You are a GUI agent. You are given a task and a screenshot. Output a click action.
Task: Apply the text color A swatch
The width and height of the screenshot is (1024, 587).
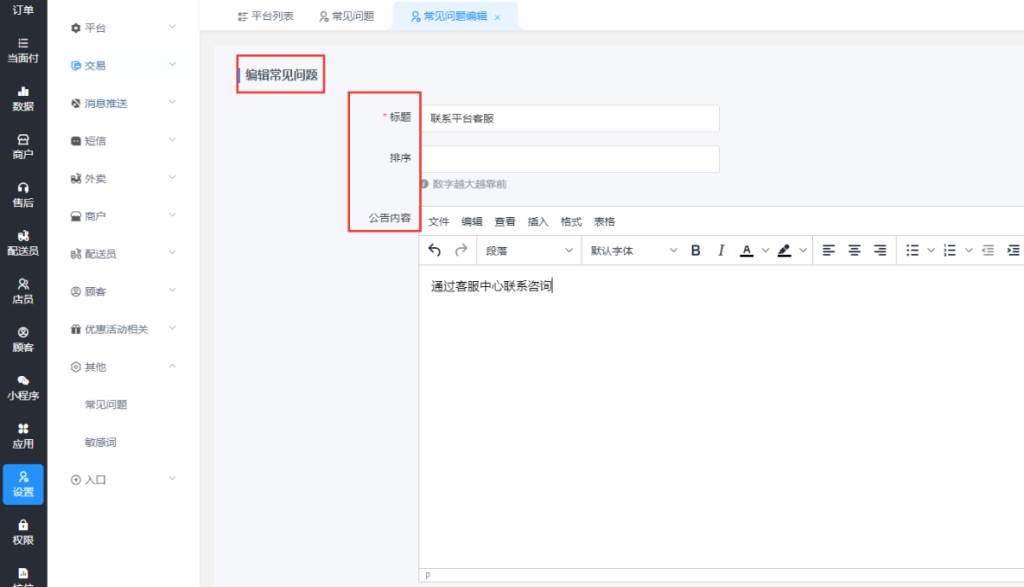tap(746, 250)
